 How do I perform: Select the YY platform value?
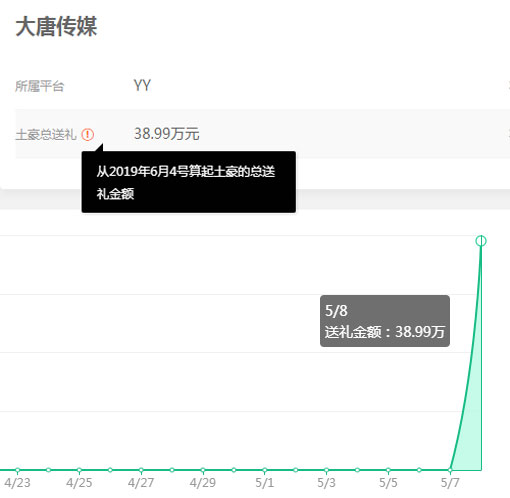click(x=142, y=85)
